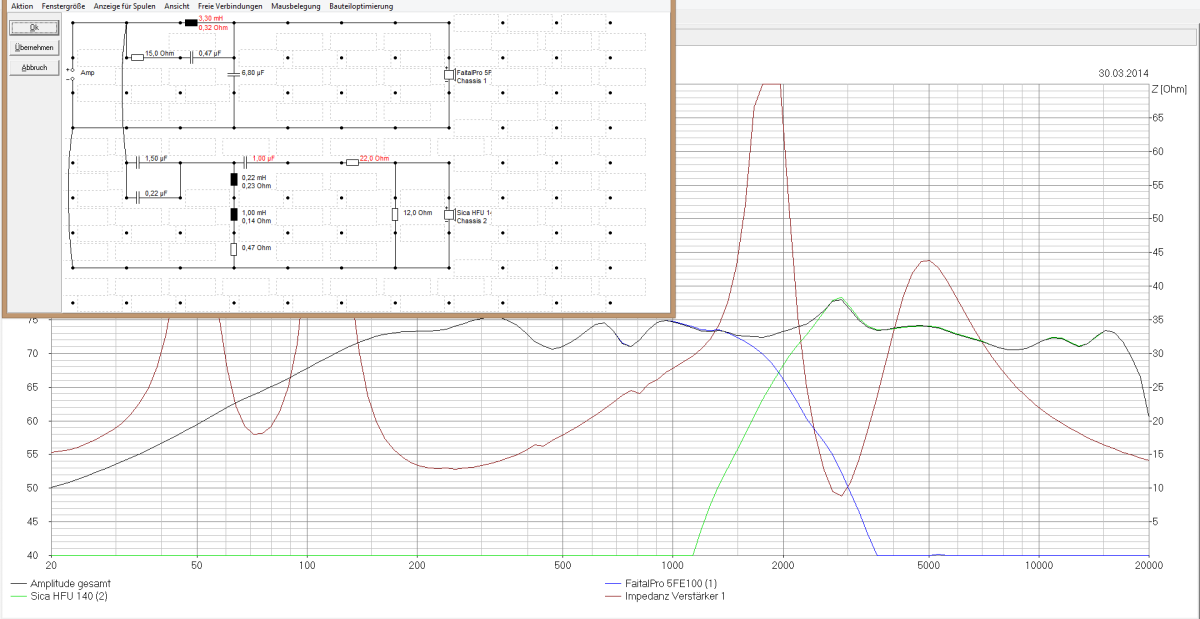This screenshot has height=619, width=1200.
Task: Select the 22,0 Ohm resistor symbol
Action: pyautogui.click(x=352, y=162)
